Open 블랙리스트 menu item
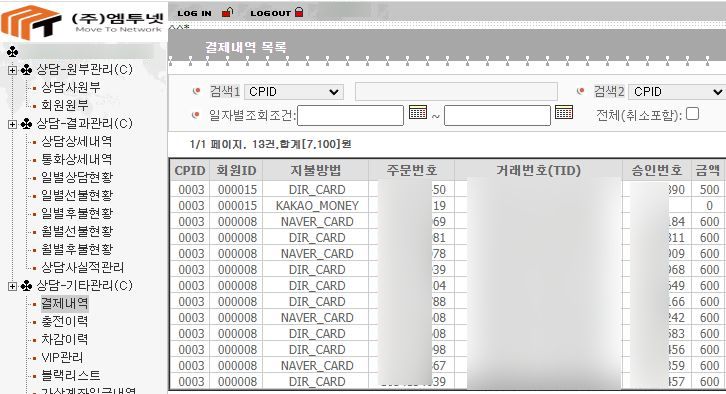726x394 pixels. coord(70,375)
